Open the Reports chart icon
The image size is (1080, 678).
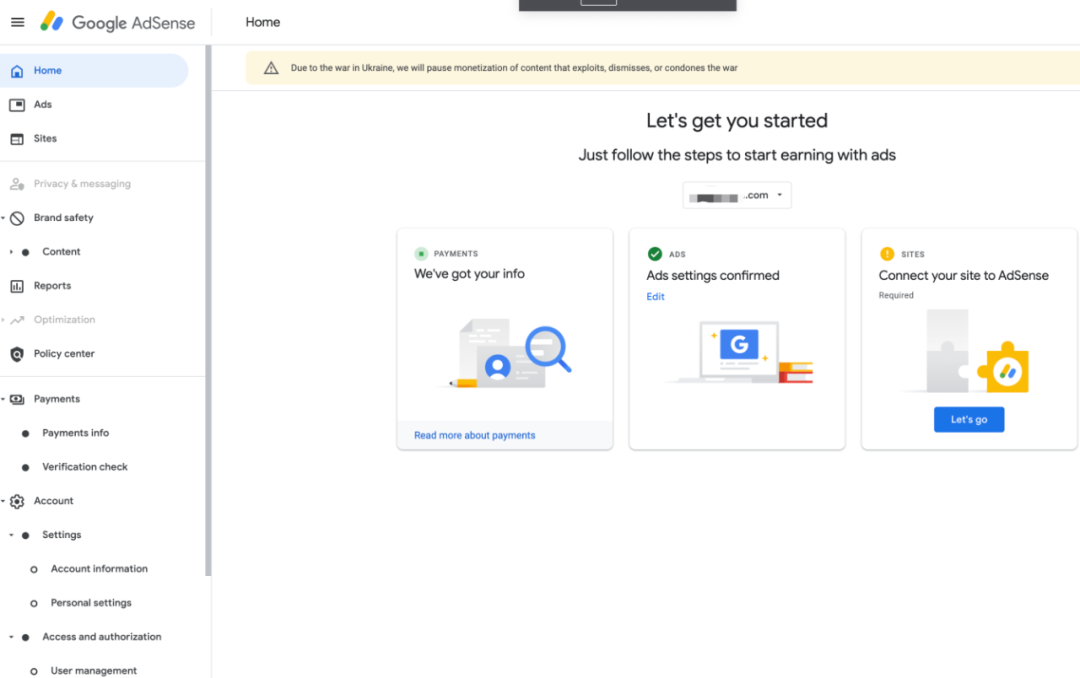17,286
